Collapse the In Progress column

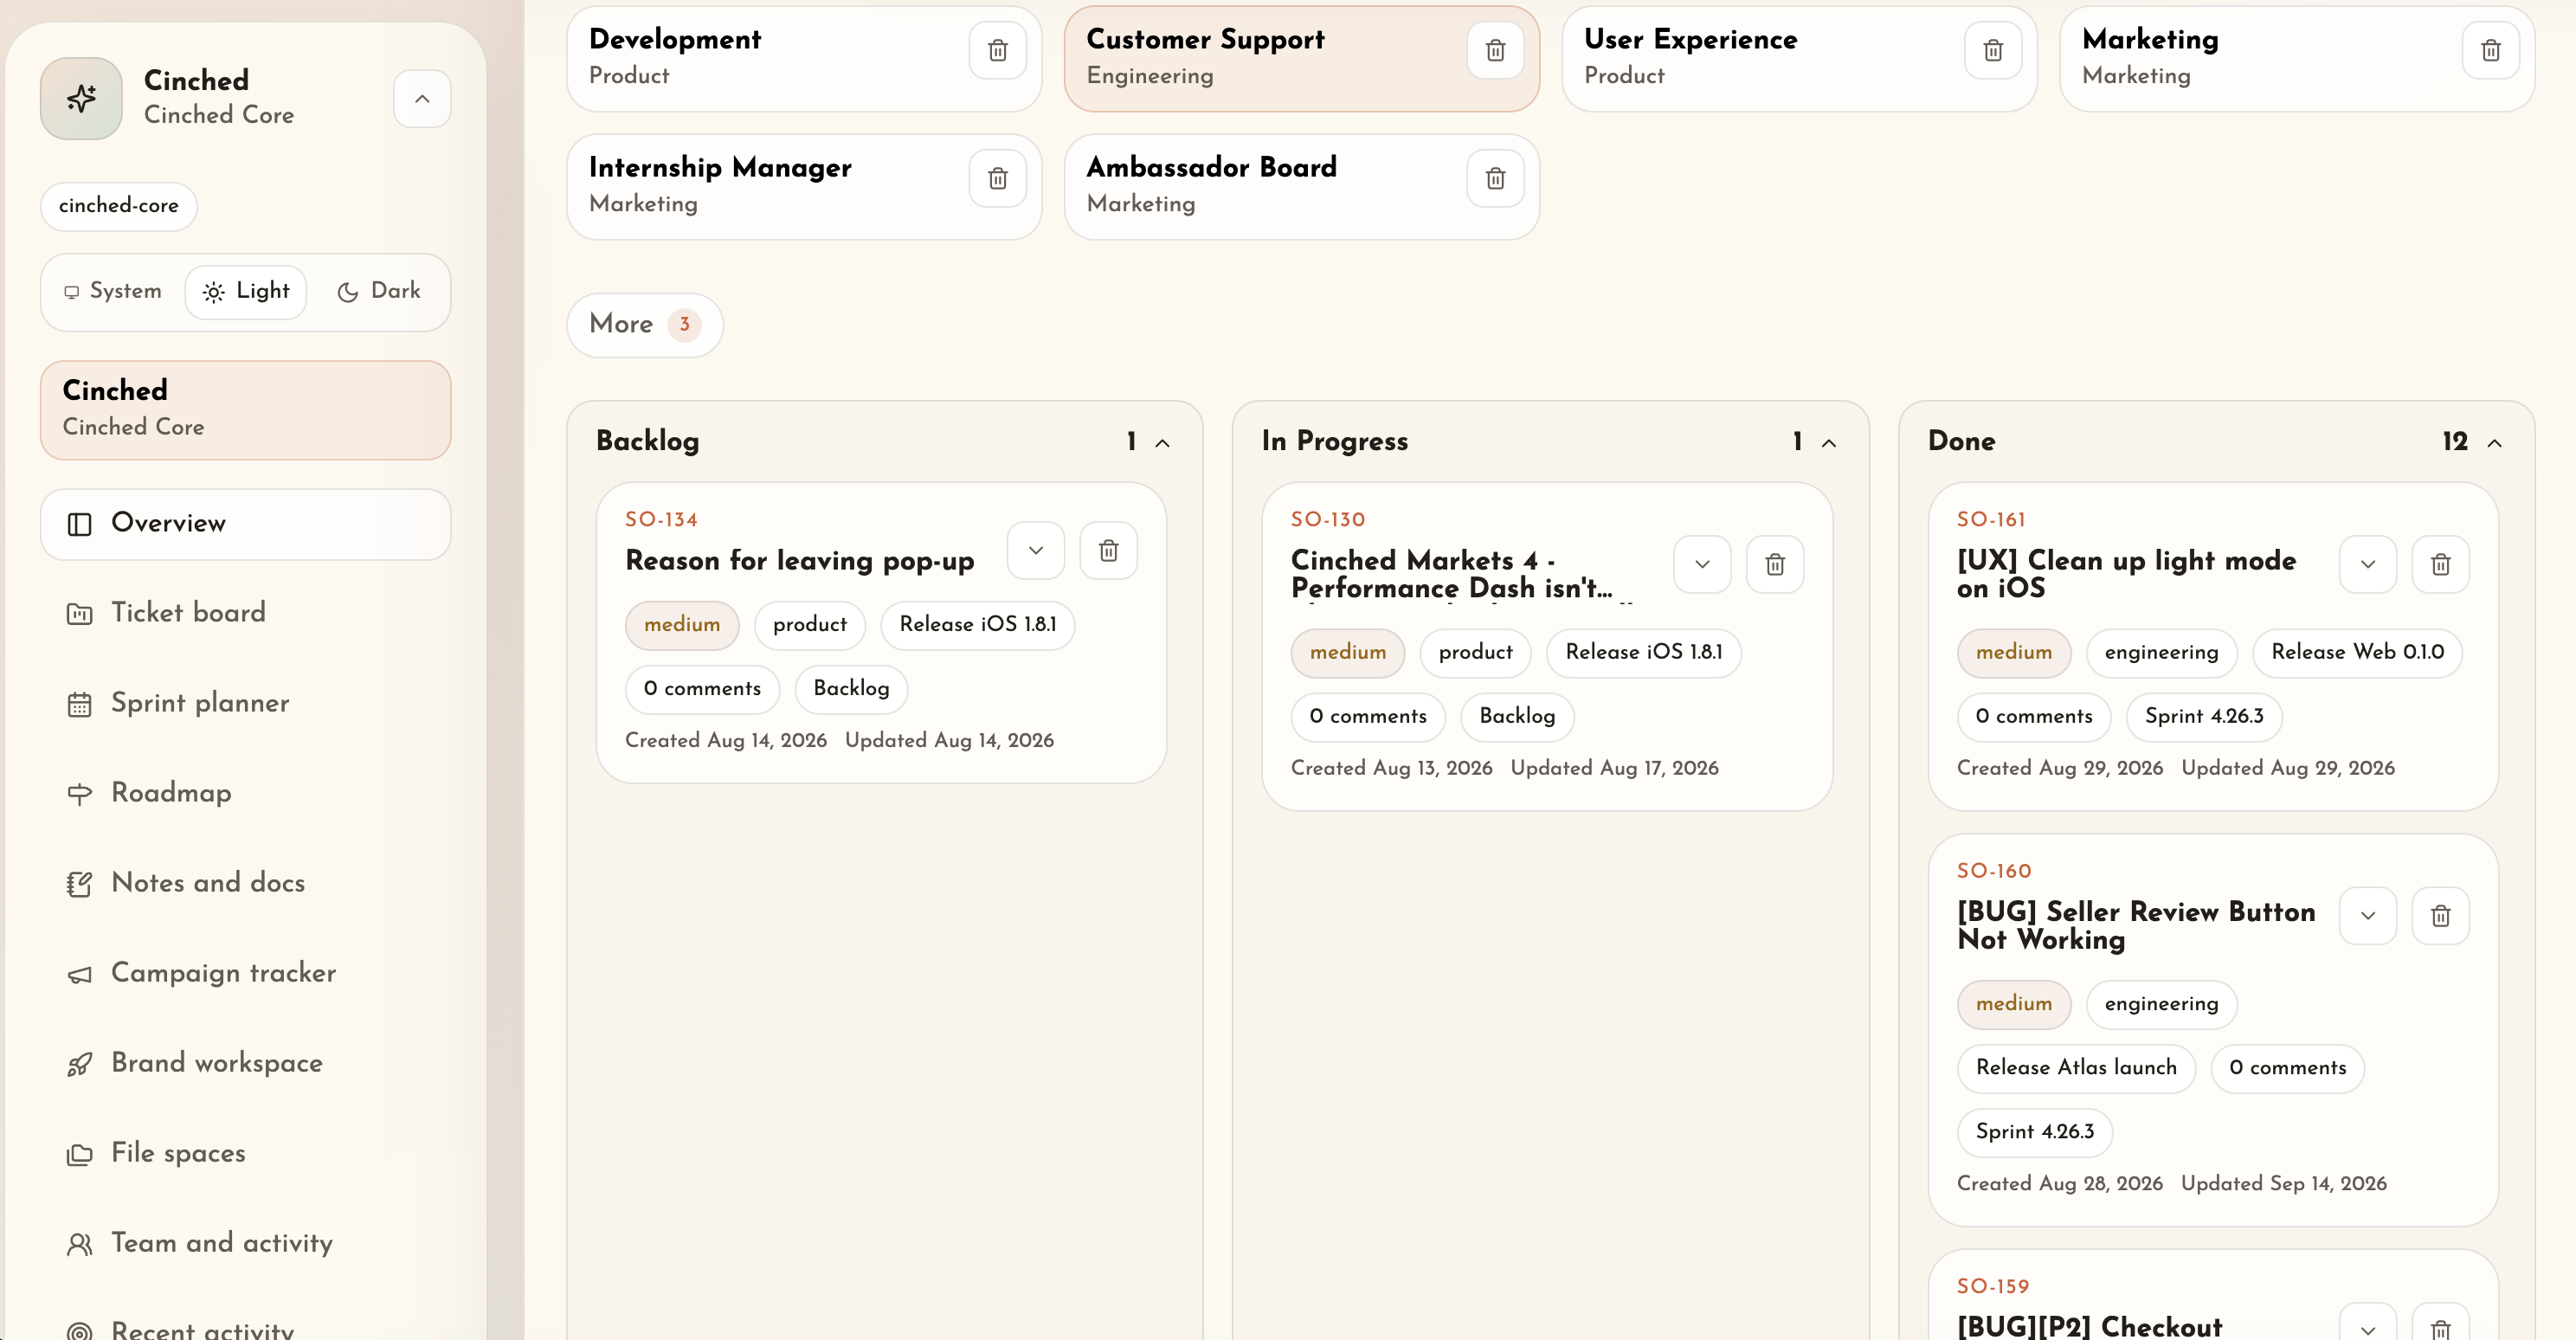(1828, 442)
